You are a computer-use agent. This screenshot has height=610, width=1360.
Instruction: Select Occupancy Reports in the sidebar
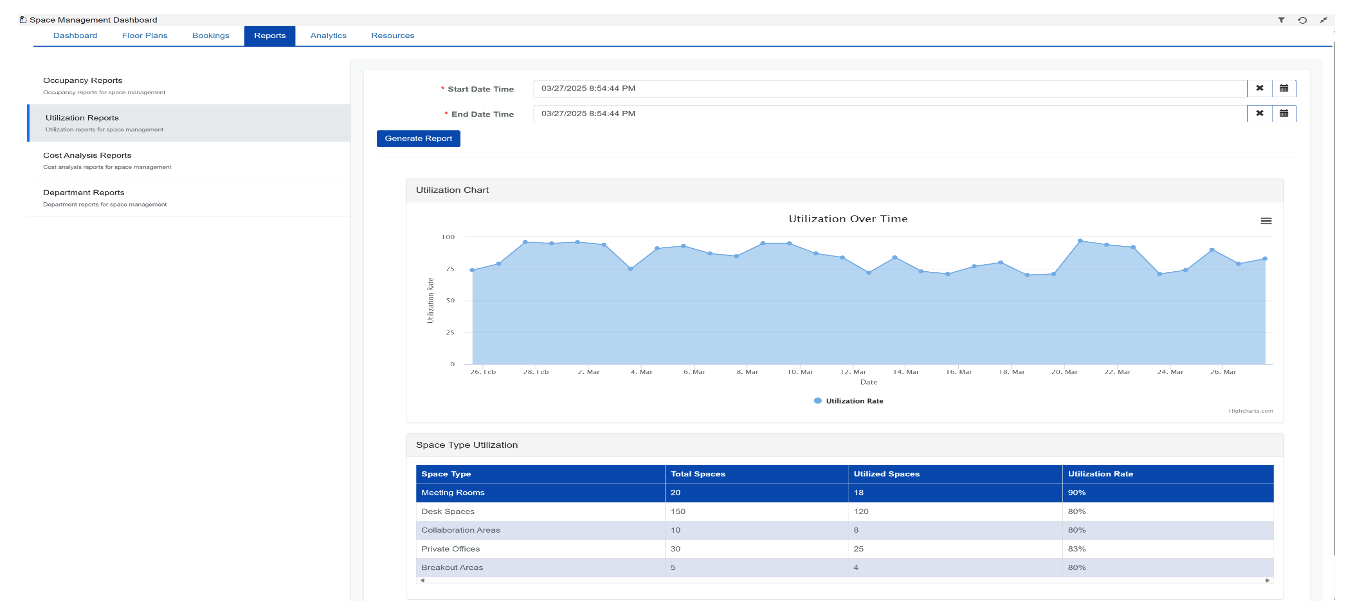coord(83,81)
